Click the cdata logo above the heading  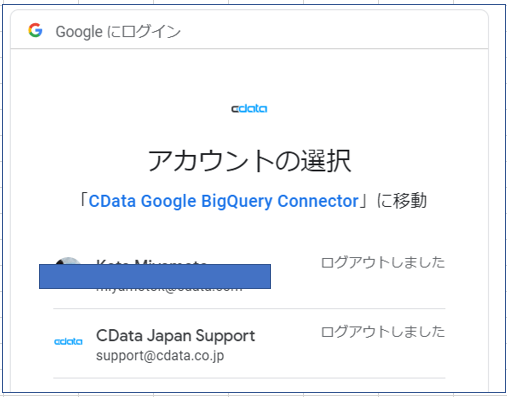(249, 109)
